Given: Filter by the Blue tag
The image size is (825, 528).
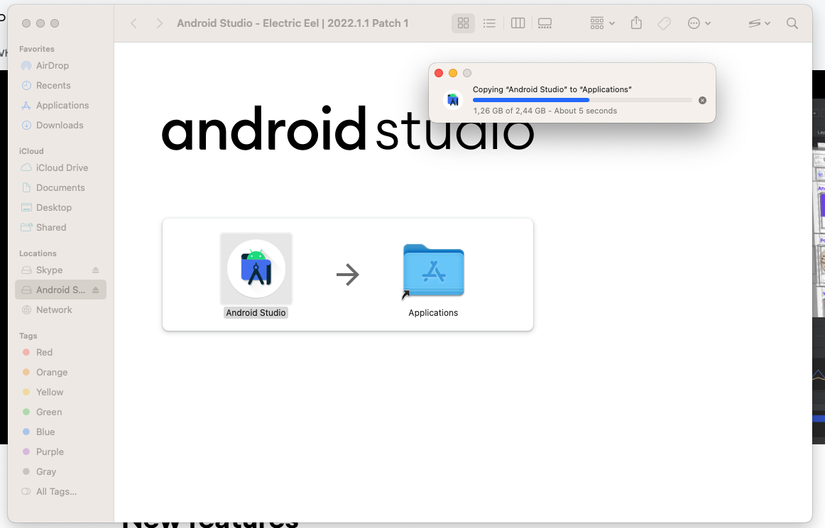Looking at the screenshot, I should 61,432.
